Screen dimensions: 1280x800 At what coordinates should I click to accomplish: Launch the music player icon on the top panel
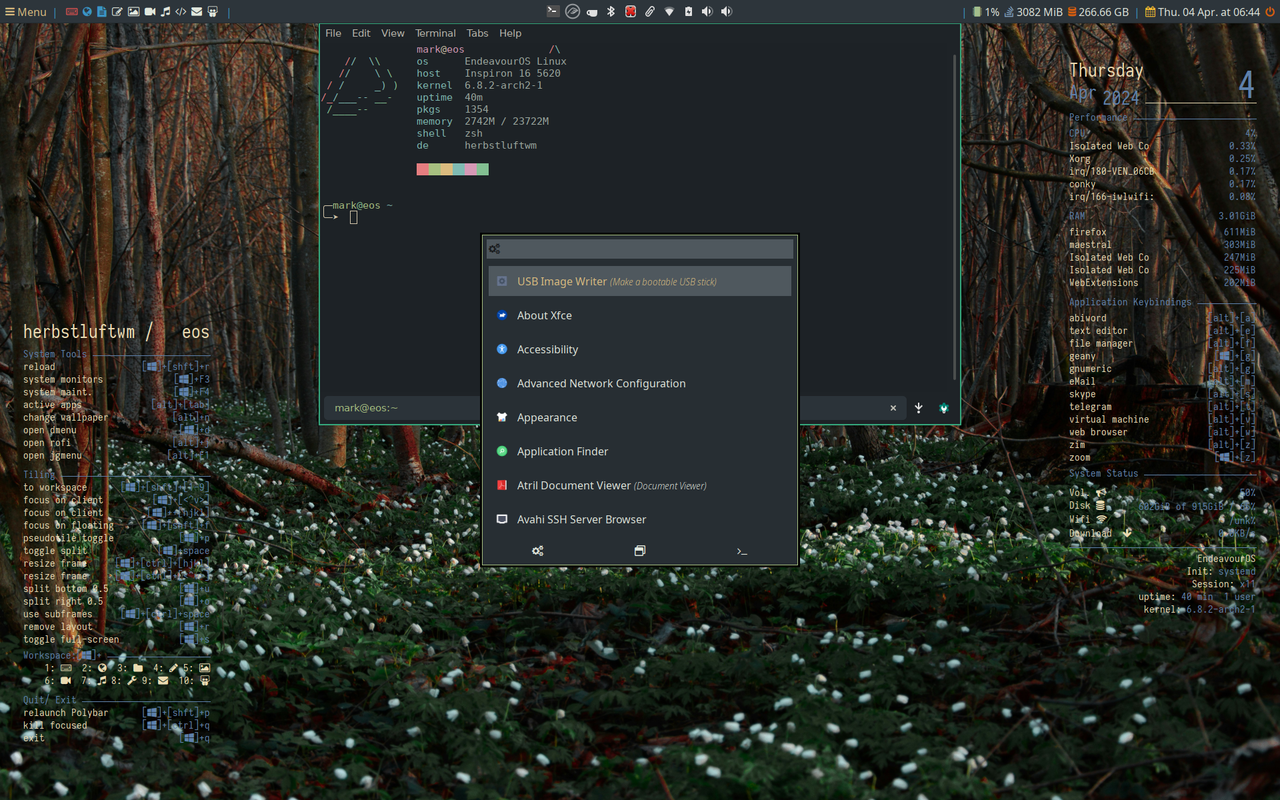[166, 11]
